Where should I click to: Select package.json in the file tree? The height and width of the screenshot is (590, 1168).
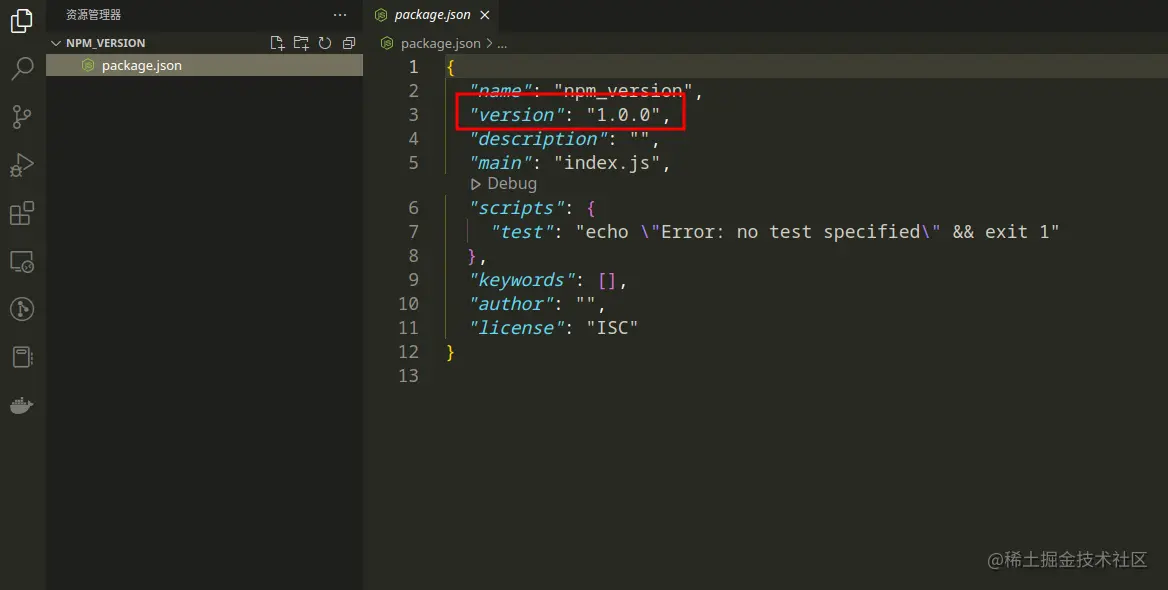coord(204,66)
